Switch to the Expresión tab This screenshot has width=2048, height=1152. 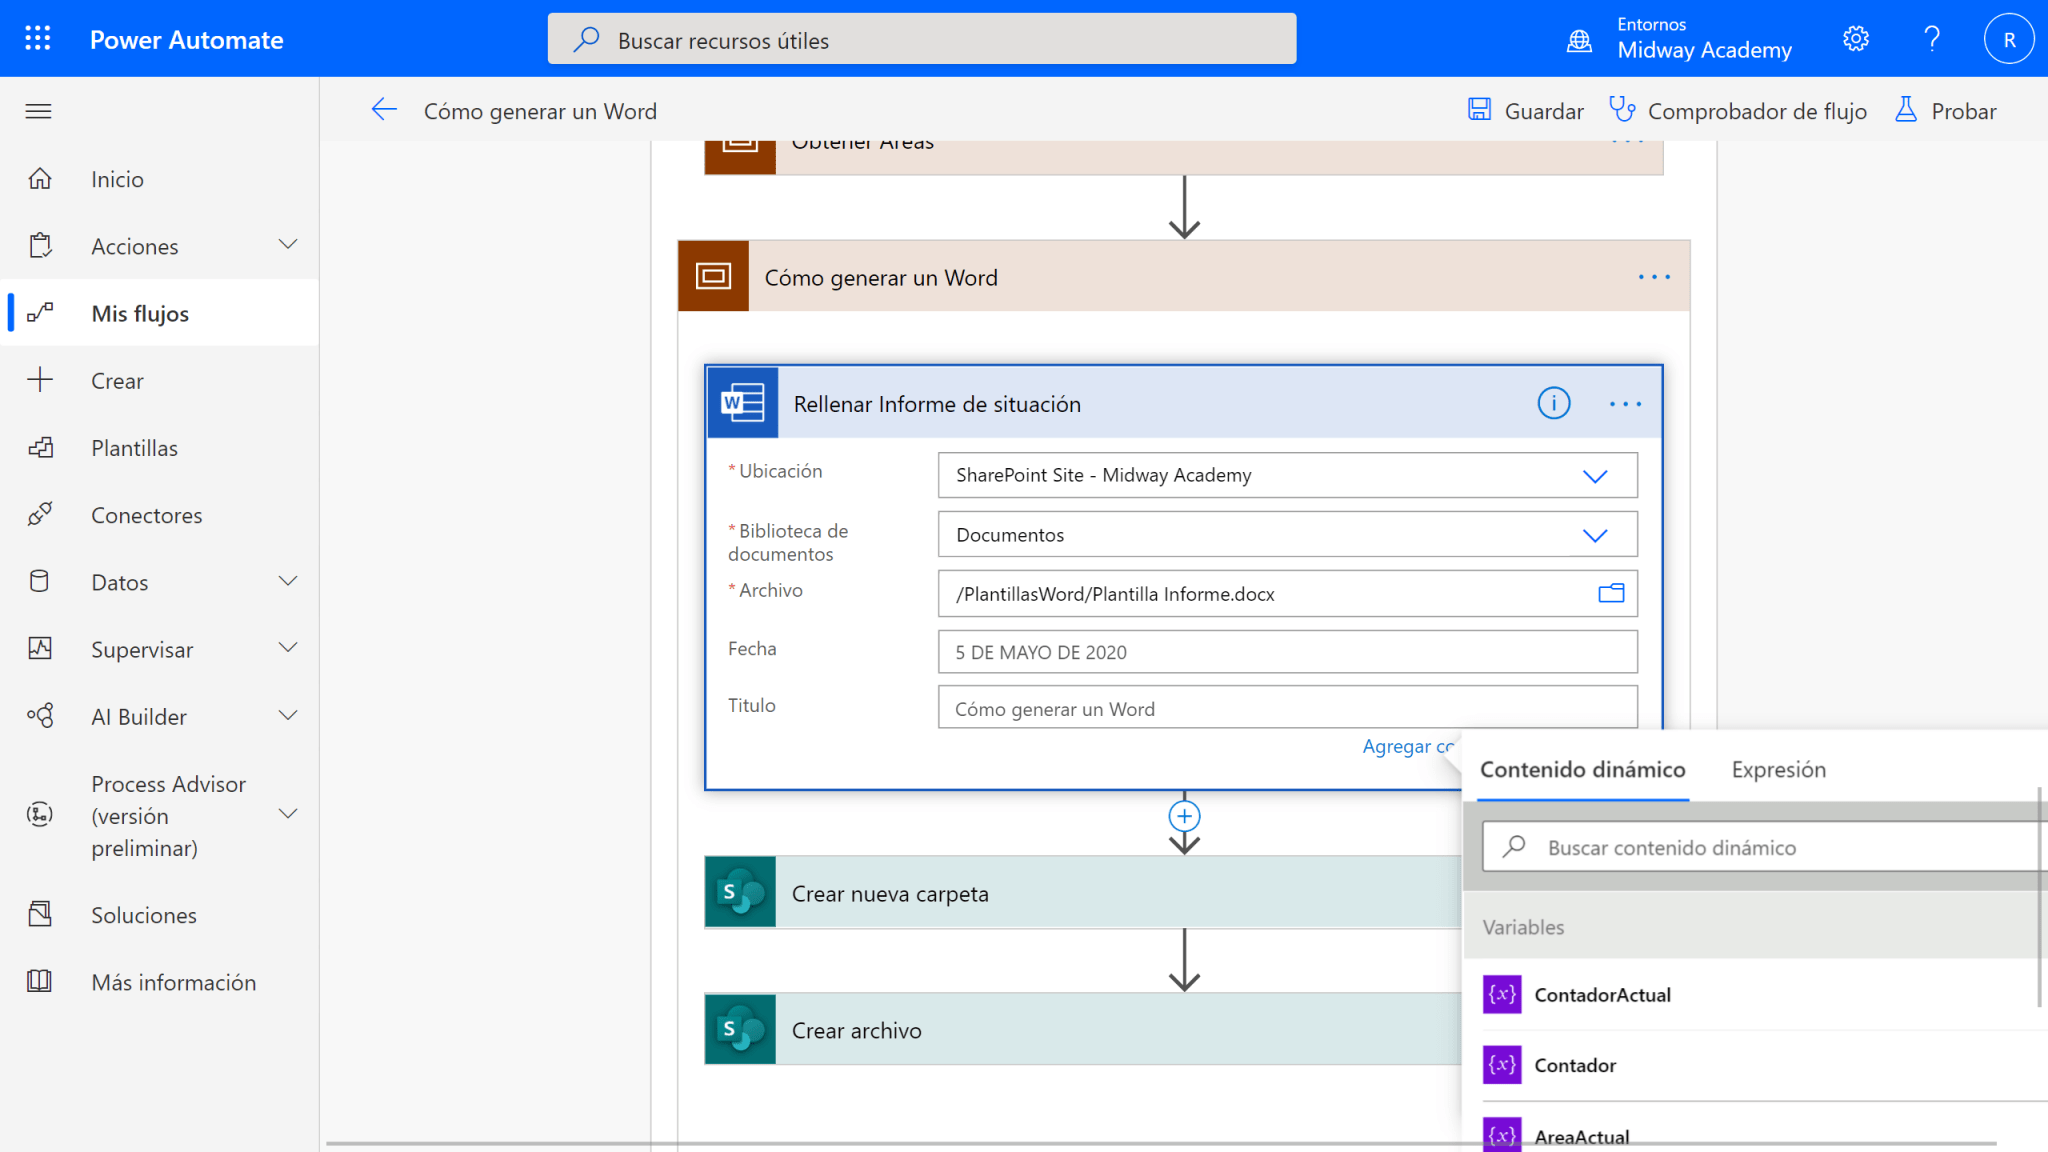1778,770
